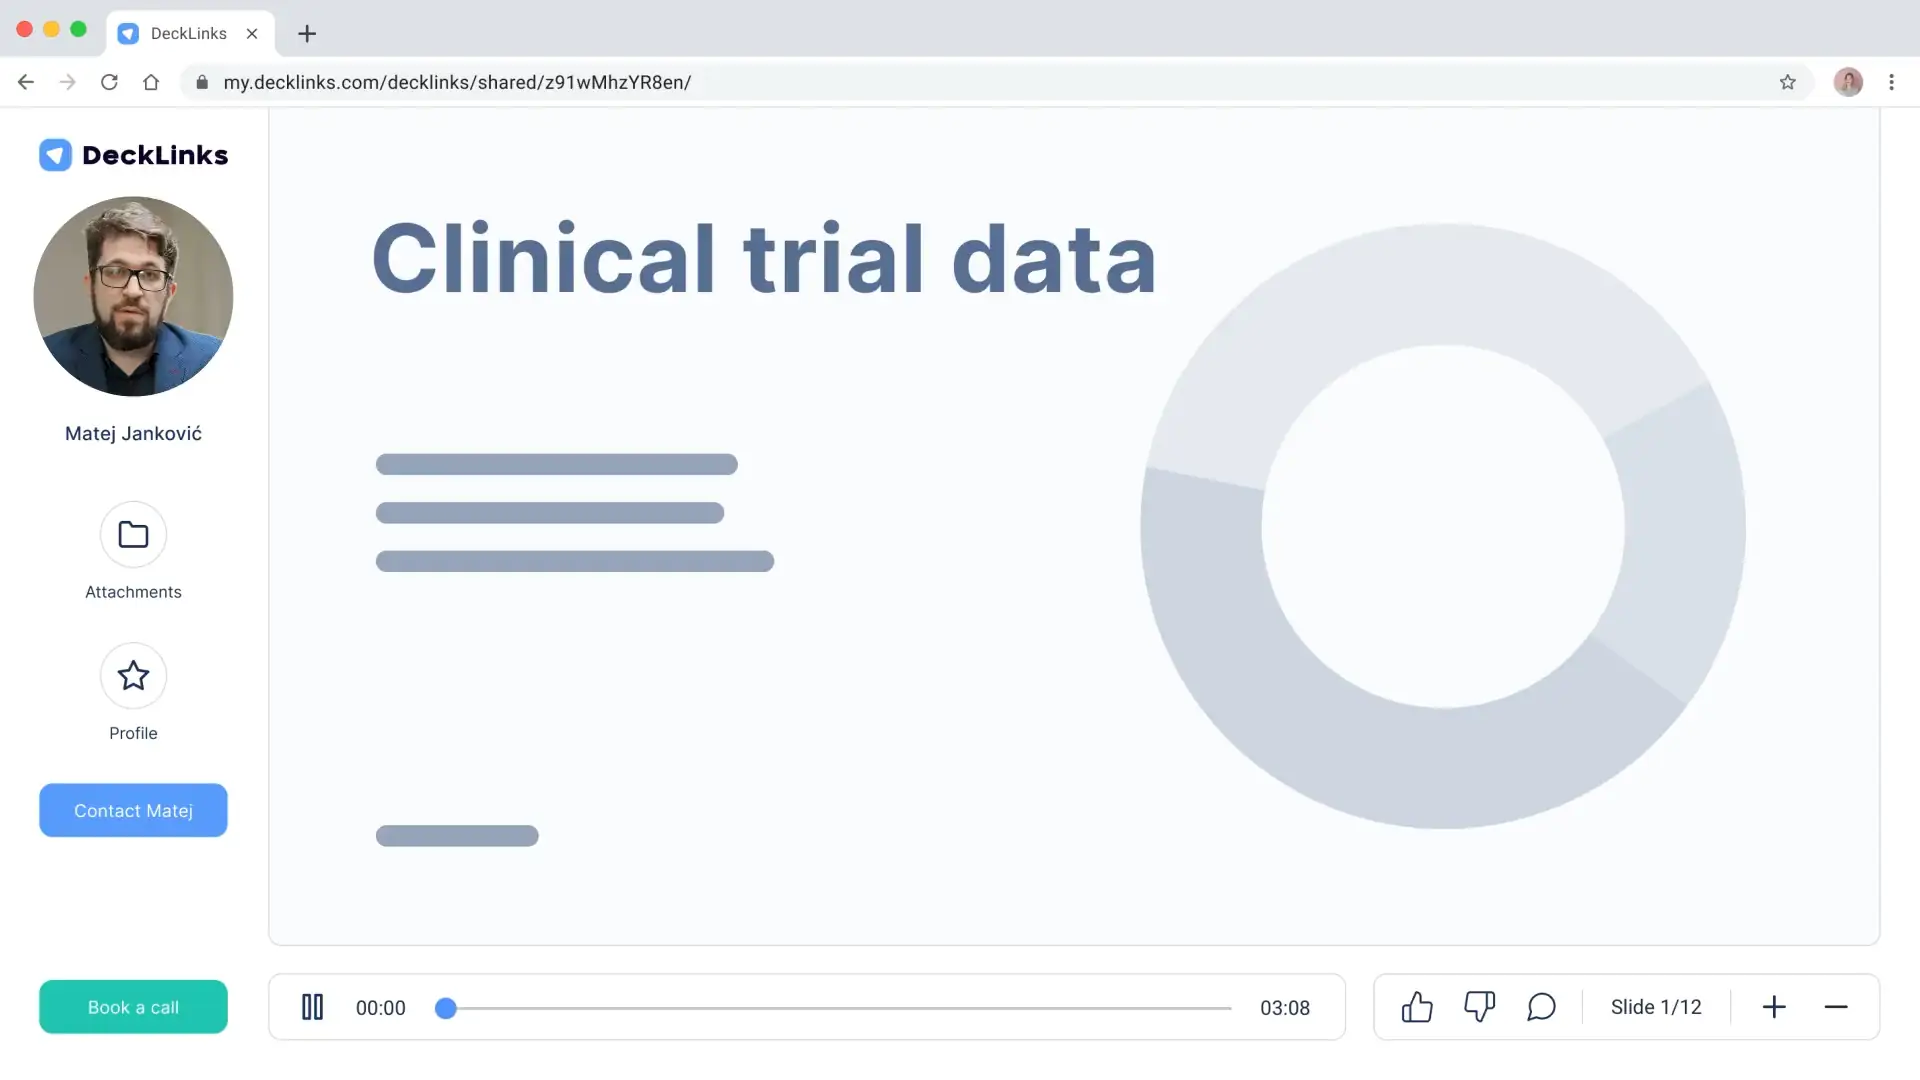Reload the page
This screenshot has width=1920, height=1080.
point(109,82)
